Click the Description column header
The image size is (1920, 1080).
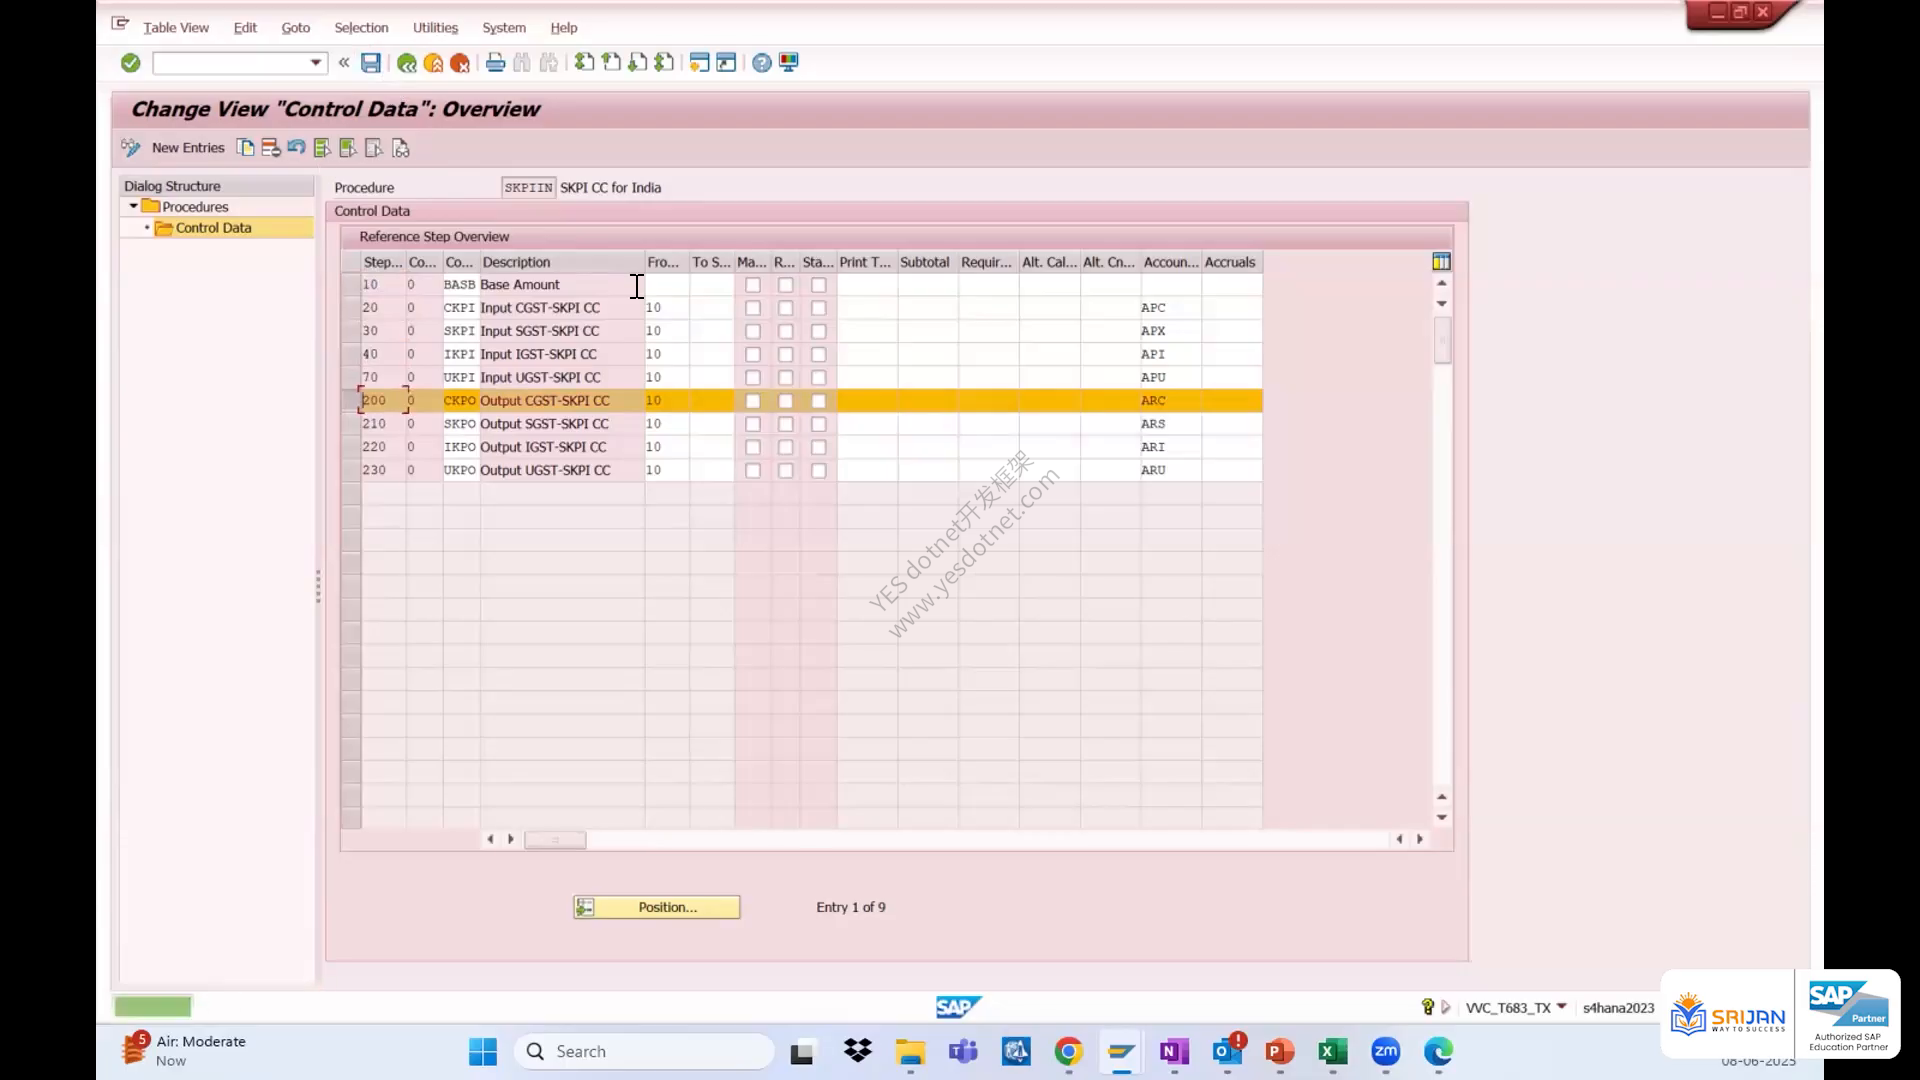pos(562,262)
